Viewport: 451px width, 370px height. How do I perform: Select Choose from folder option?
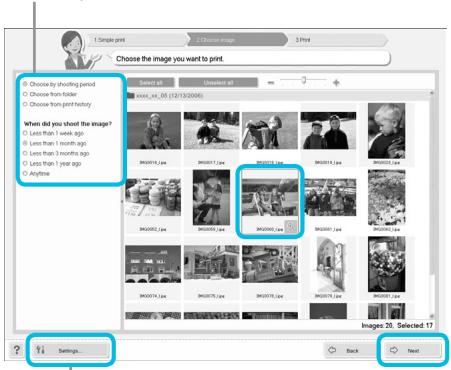point(50,94)
